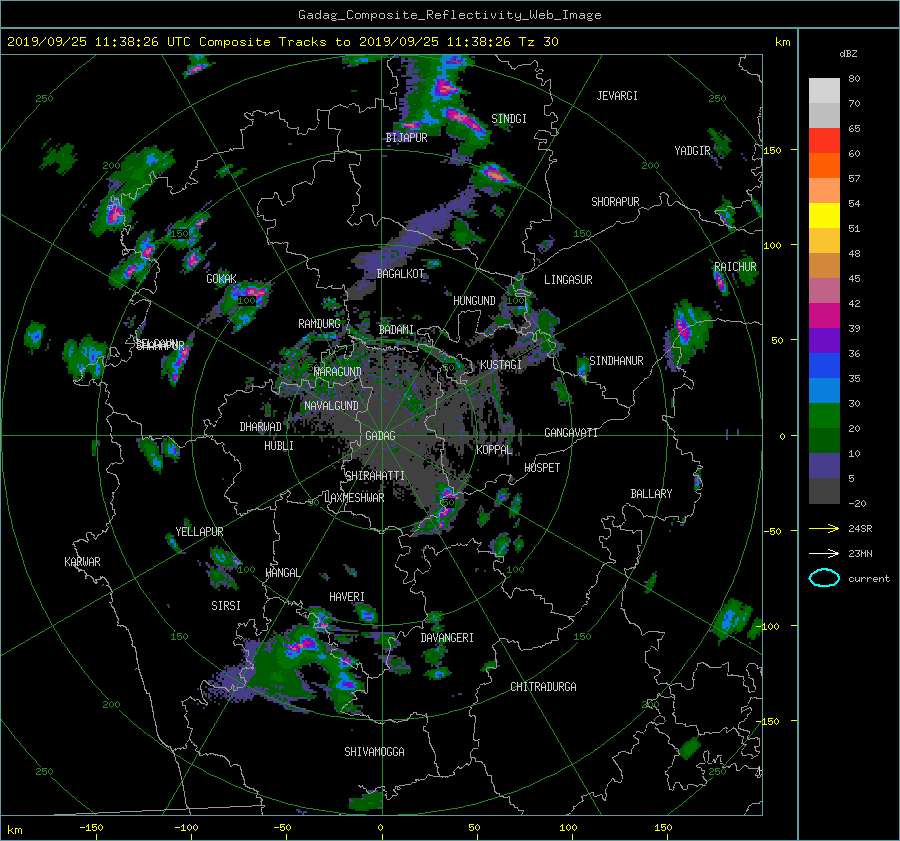900x841 pixels.
Task: Click the BALLARY city label
Action: (651, 494)
